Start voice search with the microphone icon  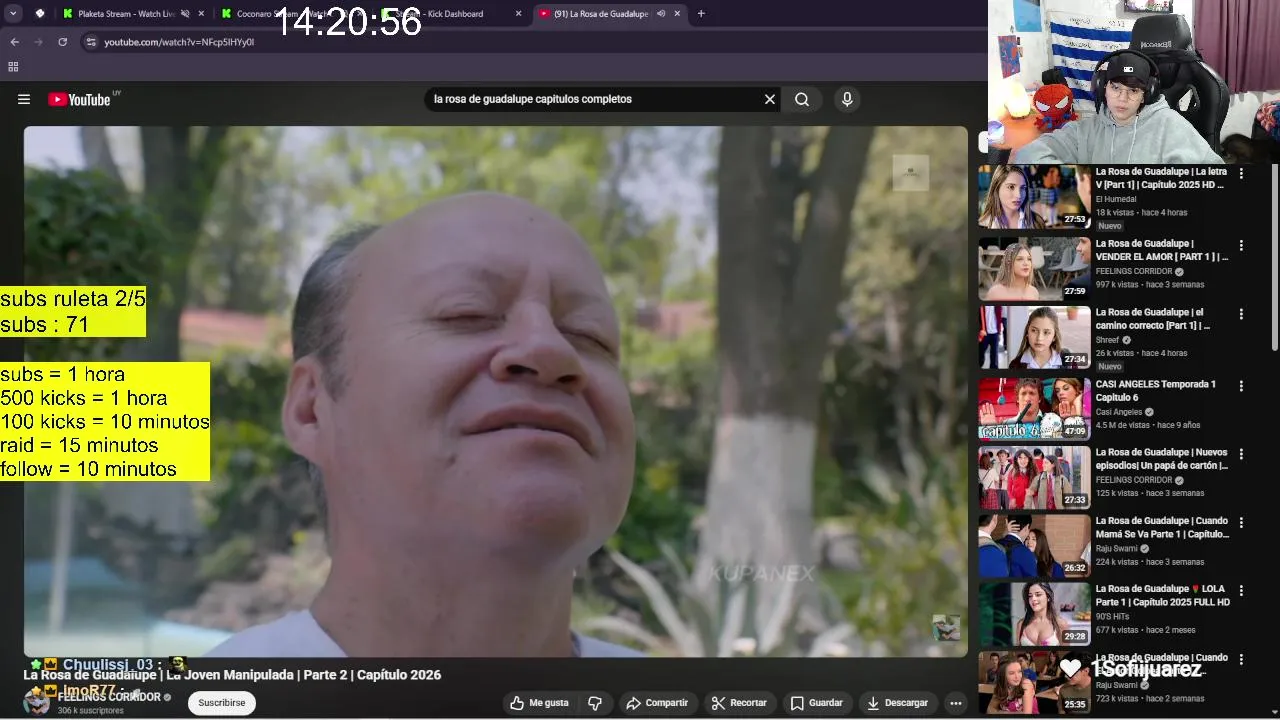[x=847, y=99]
